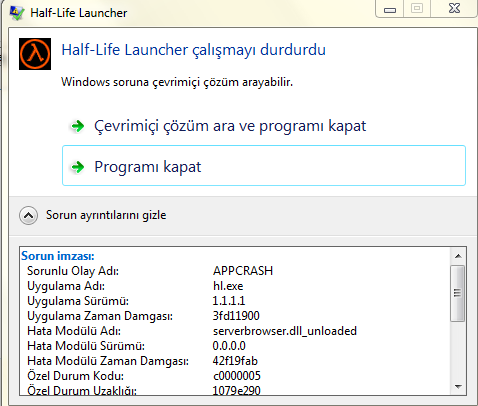The height and width of the screenshot is (406, 478).
Task: Click the Sorun imzası heading
Action: (58, 256)
